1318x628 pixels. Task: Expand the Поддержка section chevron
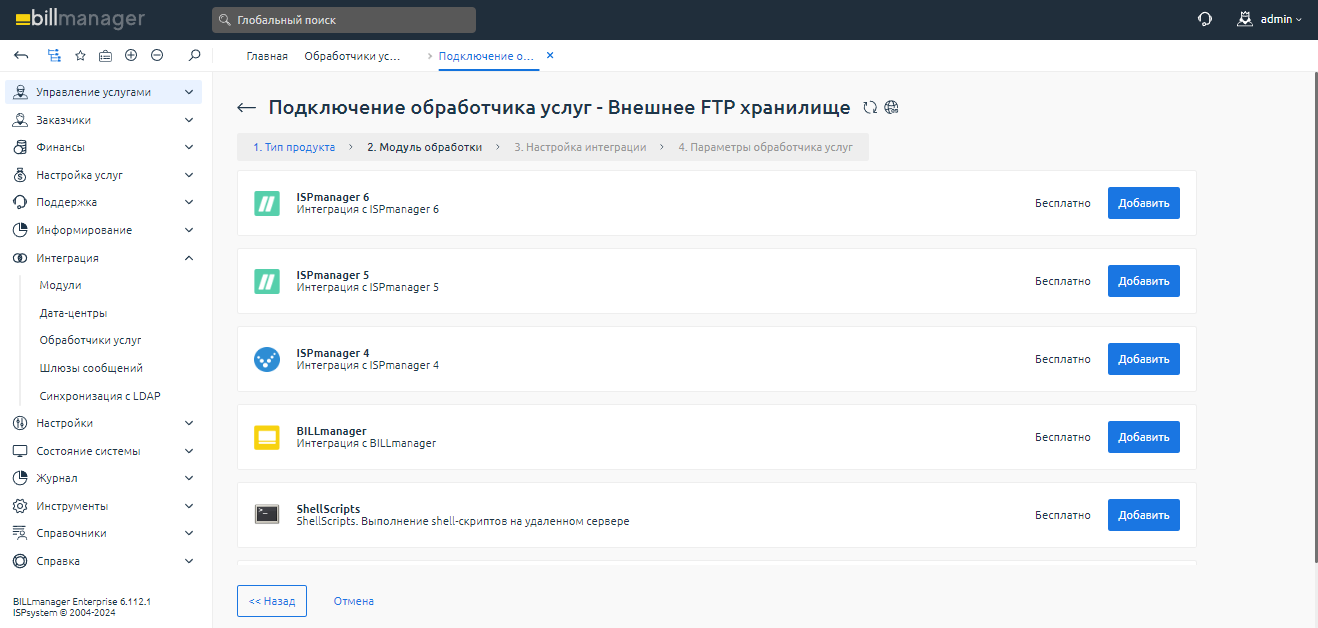pyautogui.click(x=189, y=202)
